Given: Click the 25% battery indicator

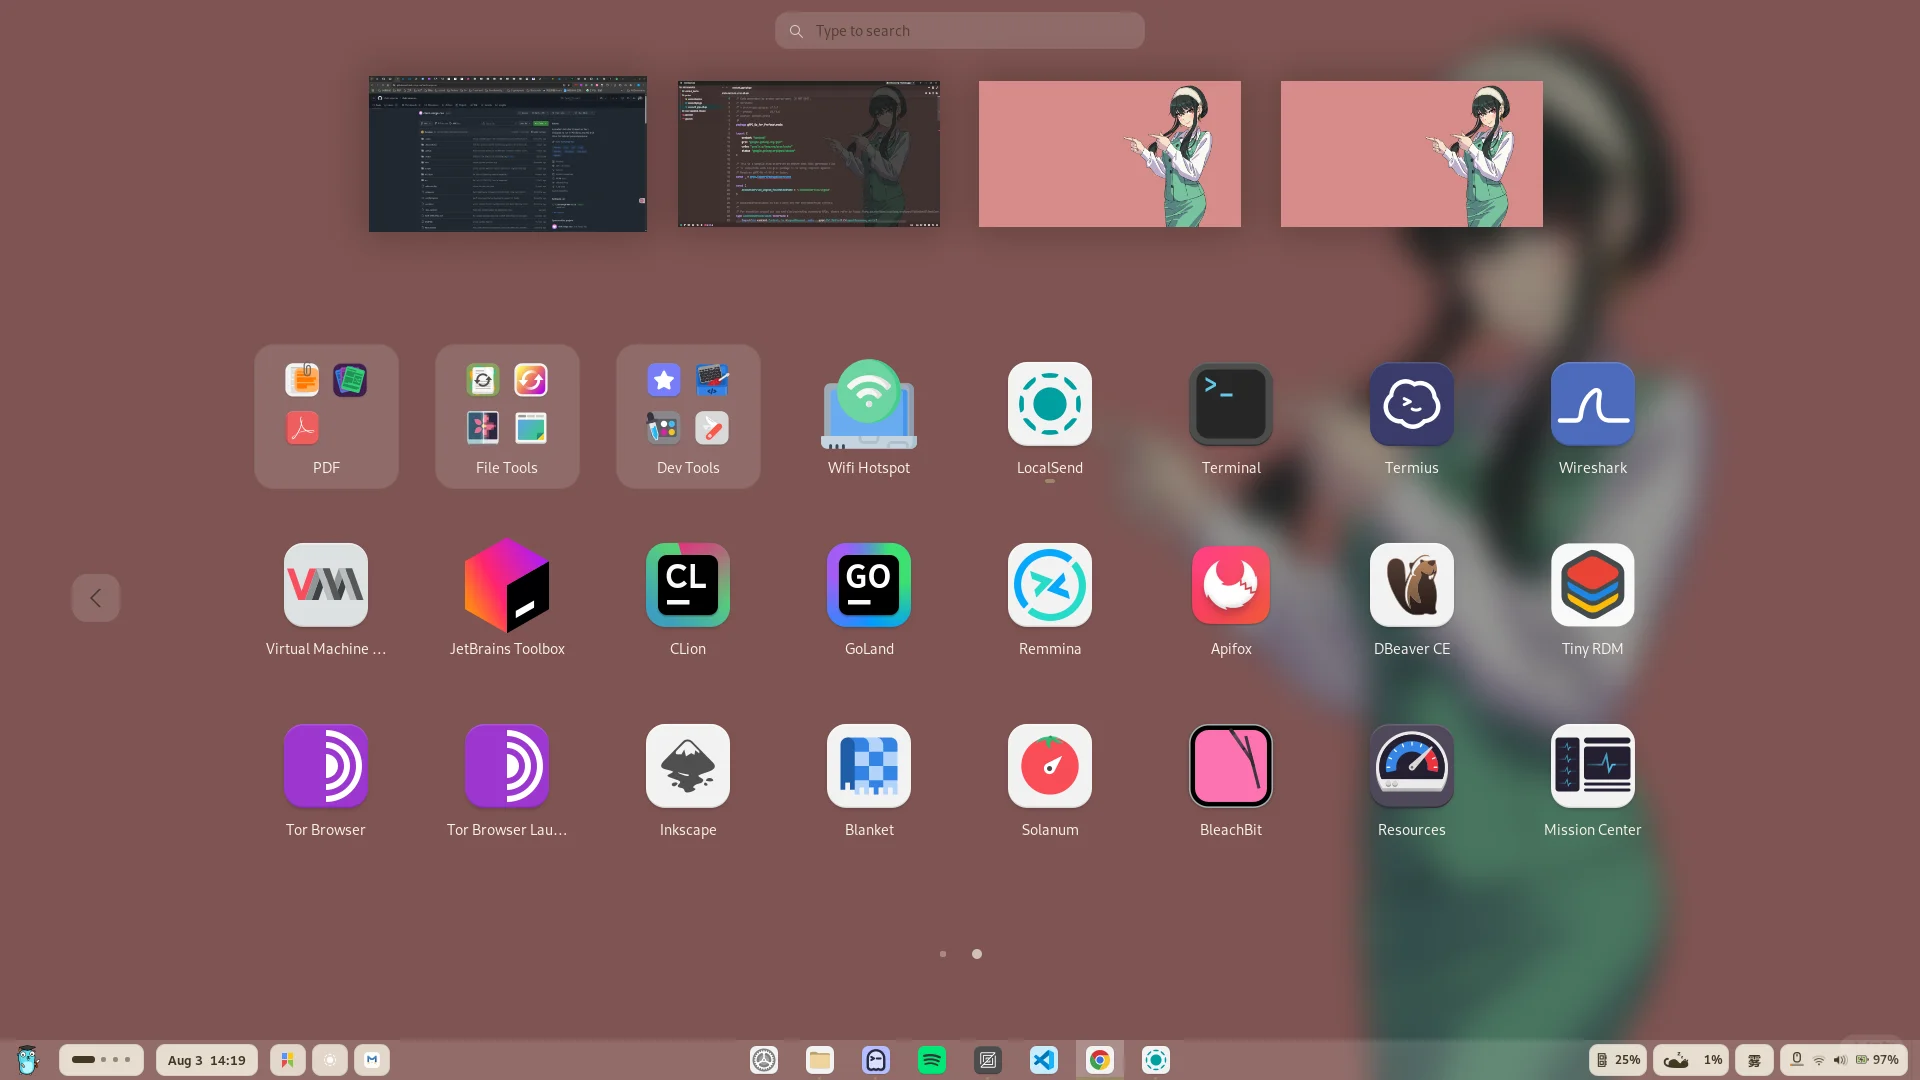Looking at the screenshot, I should click(x=1619, y=1059).
